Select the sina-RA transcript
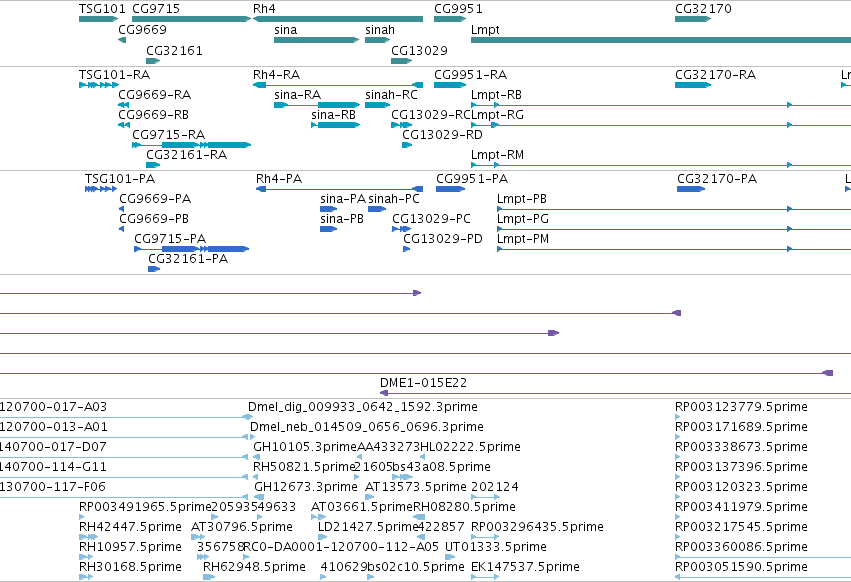Image resolution: width=851 pixels, height=582 pixels. [317, 105]
